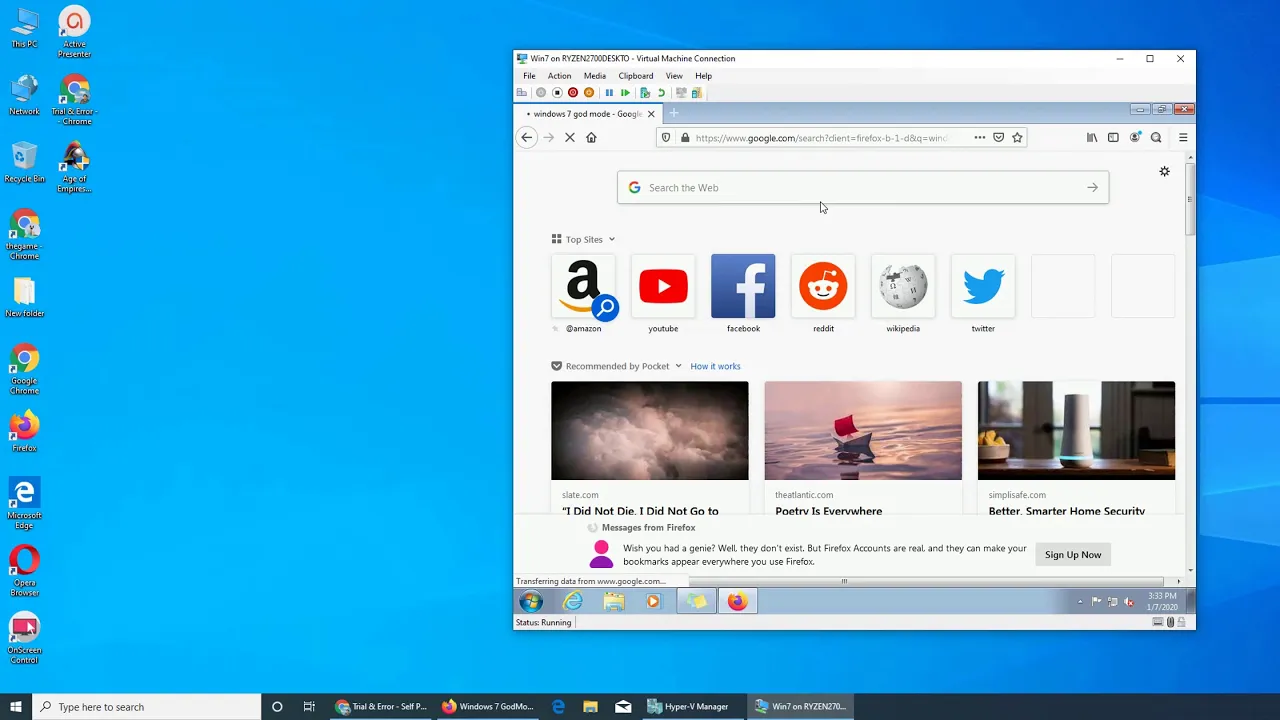Open Firefox Account icon
1280x720 pixels.
tap(1135, 138)
